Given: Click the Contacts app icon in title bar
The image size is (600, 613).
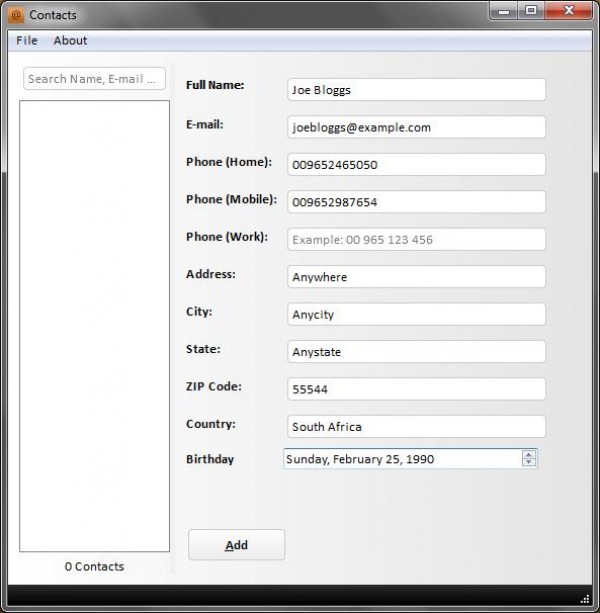Looking at the screenshot, I should (16, 15).
